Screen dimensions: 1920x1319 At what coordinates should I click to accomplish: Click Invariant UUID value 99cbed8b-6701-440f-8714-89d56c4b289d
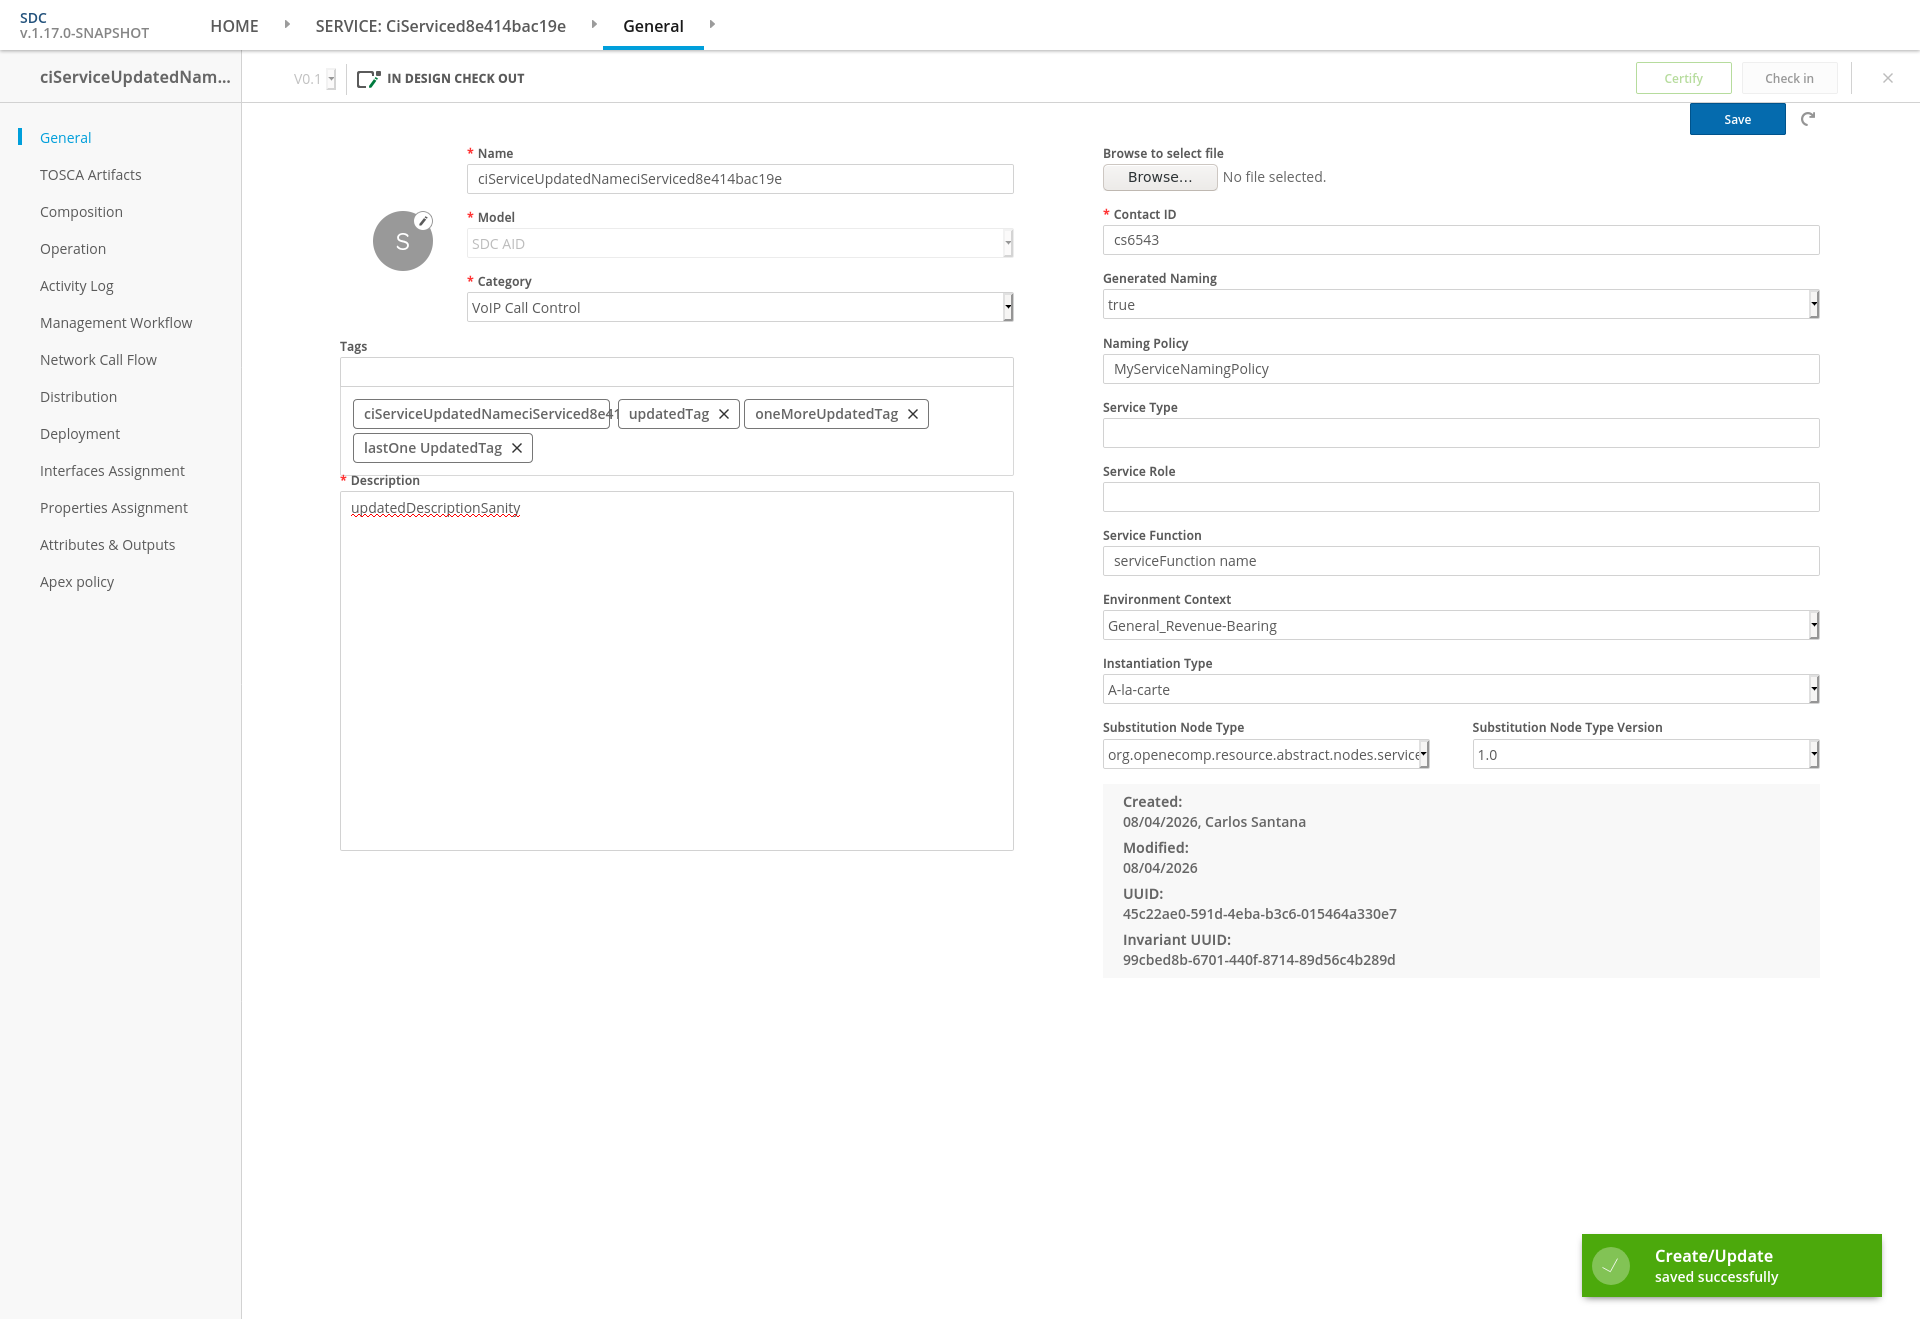(1259, 960)
